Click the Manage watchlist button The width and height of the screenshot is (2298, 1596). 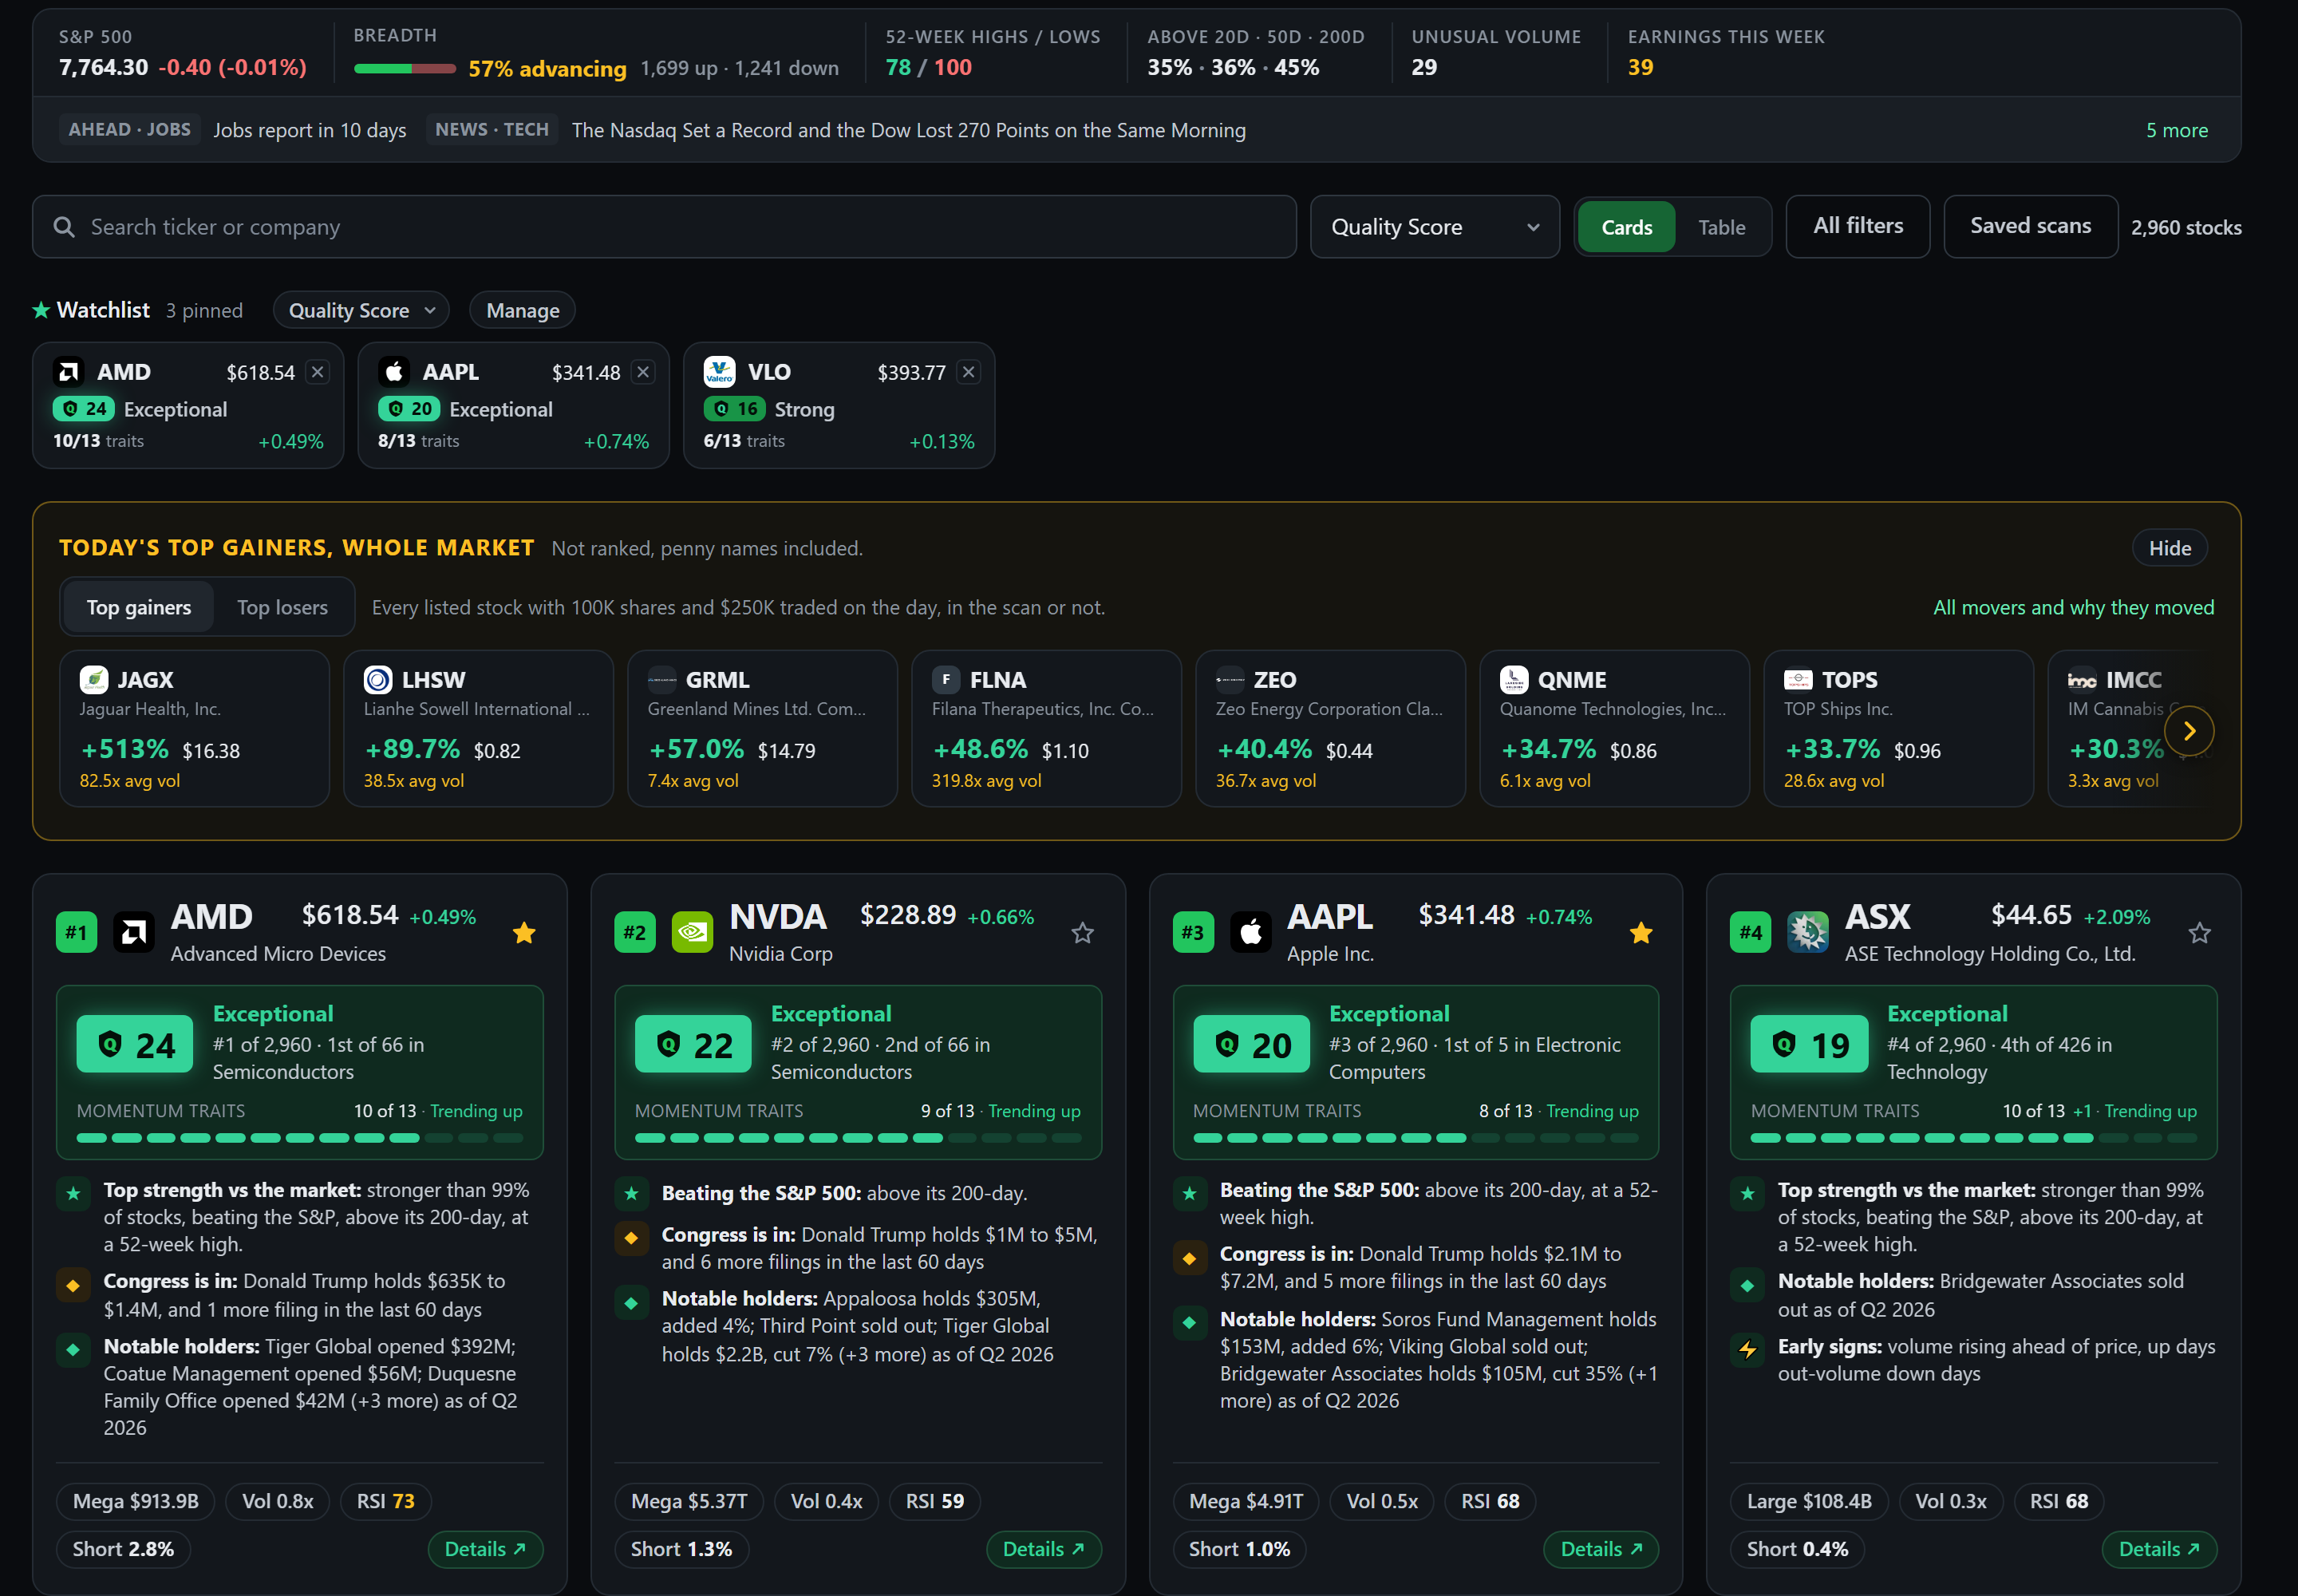pos(522,310)
